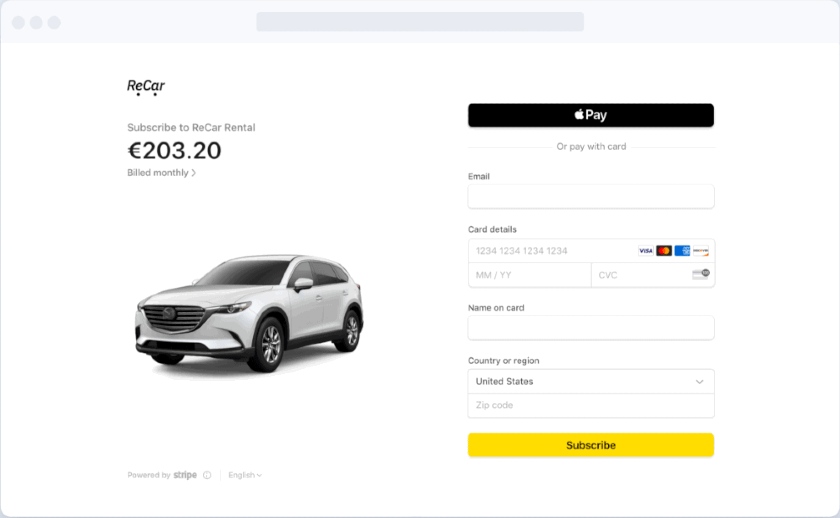
Task: Click the CVC card hint icon
Action: (701, 274)
